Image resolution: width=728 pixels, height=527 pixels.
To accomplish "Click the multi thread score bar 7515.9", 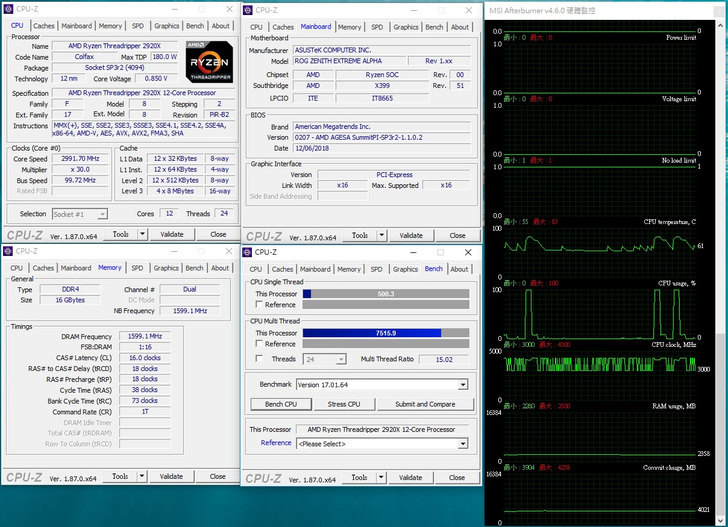I will coord(385,333).
